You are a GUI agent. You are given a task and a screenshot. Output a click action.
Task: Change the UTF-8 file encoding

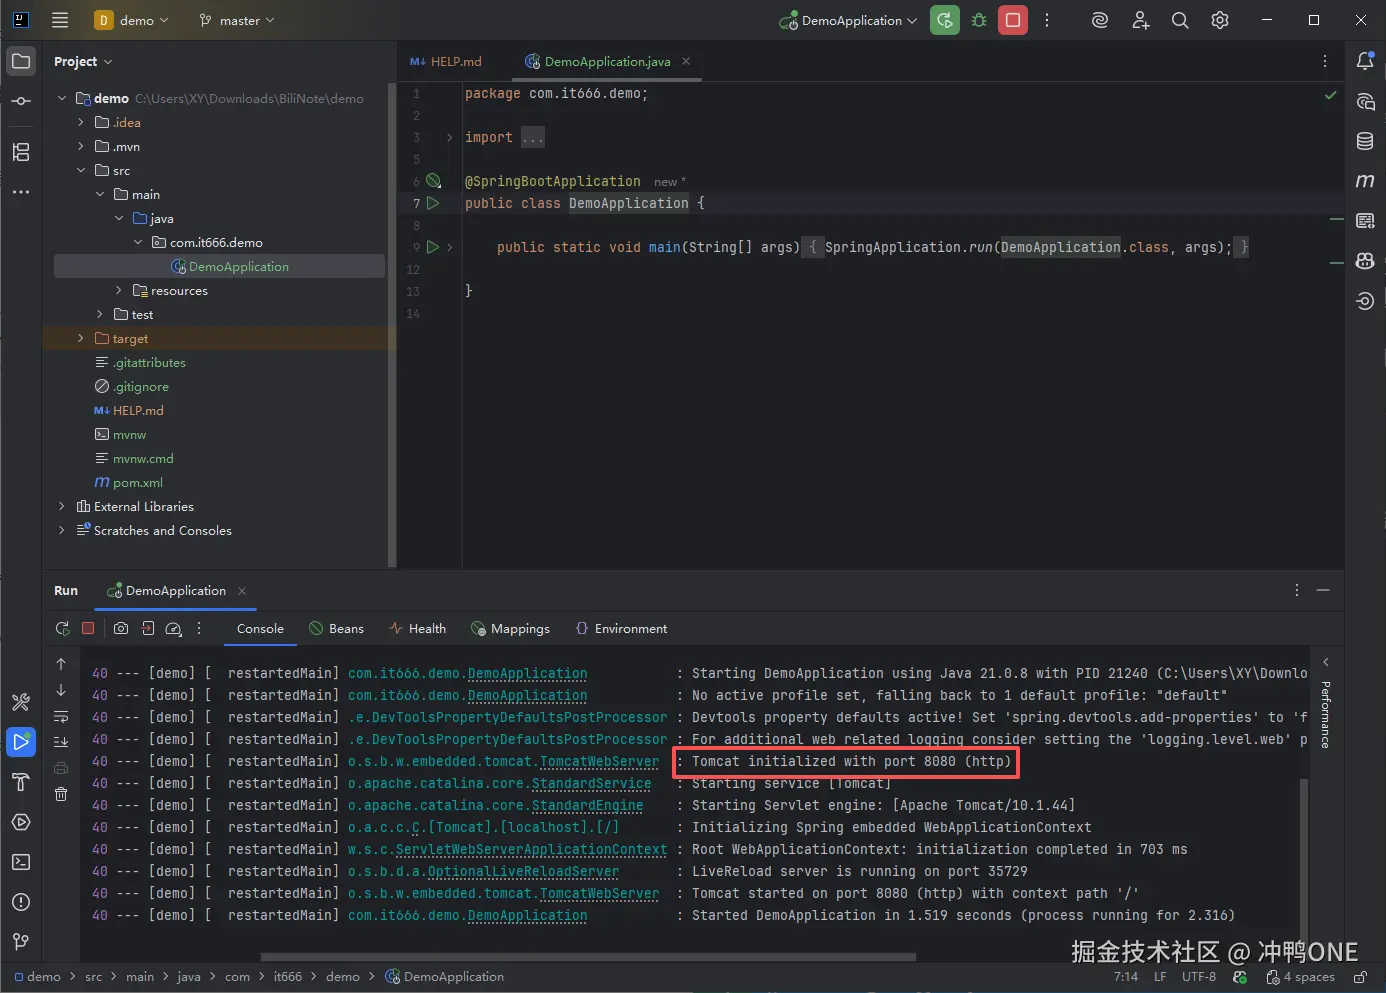[x=1199, y=977]
